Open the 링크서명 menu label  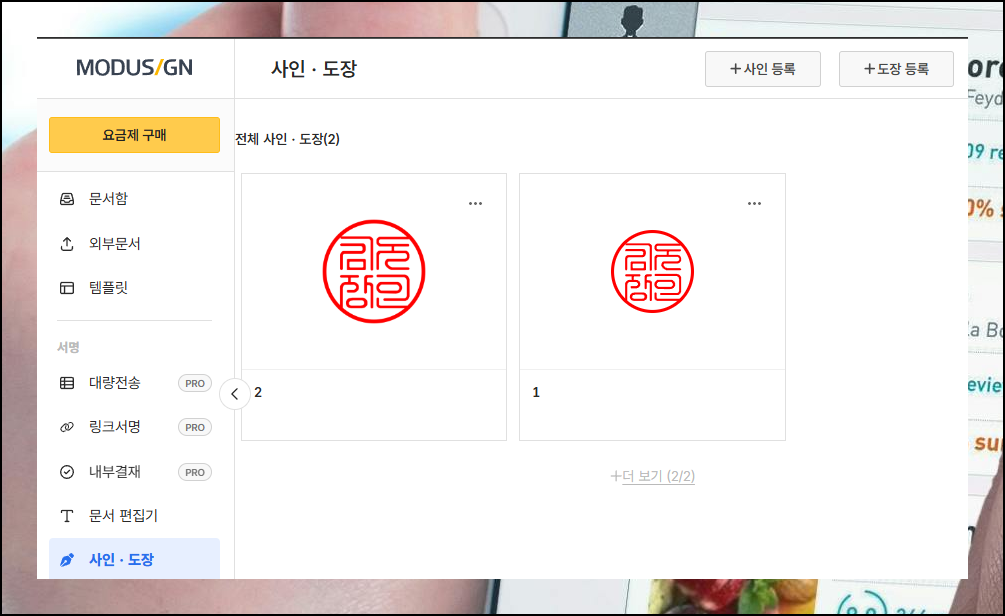[115, 427]
